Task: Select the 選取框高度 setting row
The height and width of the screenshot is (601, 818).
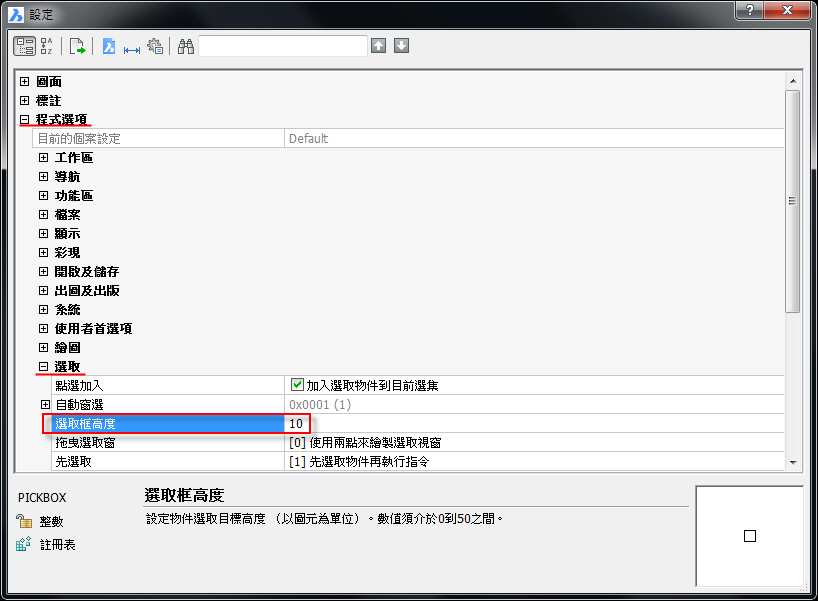Action: point(417,424)
